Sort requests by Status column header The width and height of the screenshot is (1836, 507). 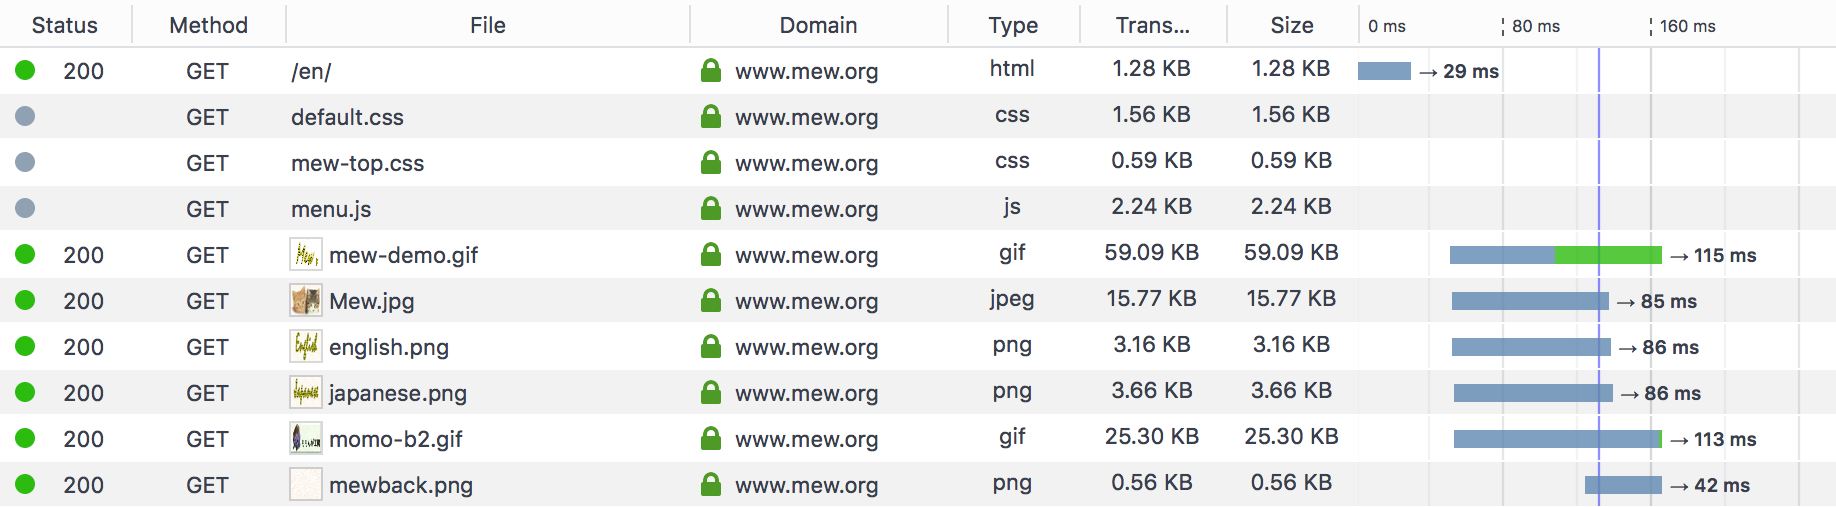point(65,25)
